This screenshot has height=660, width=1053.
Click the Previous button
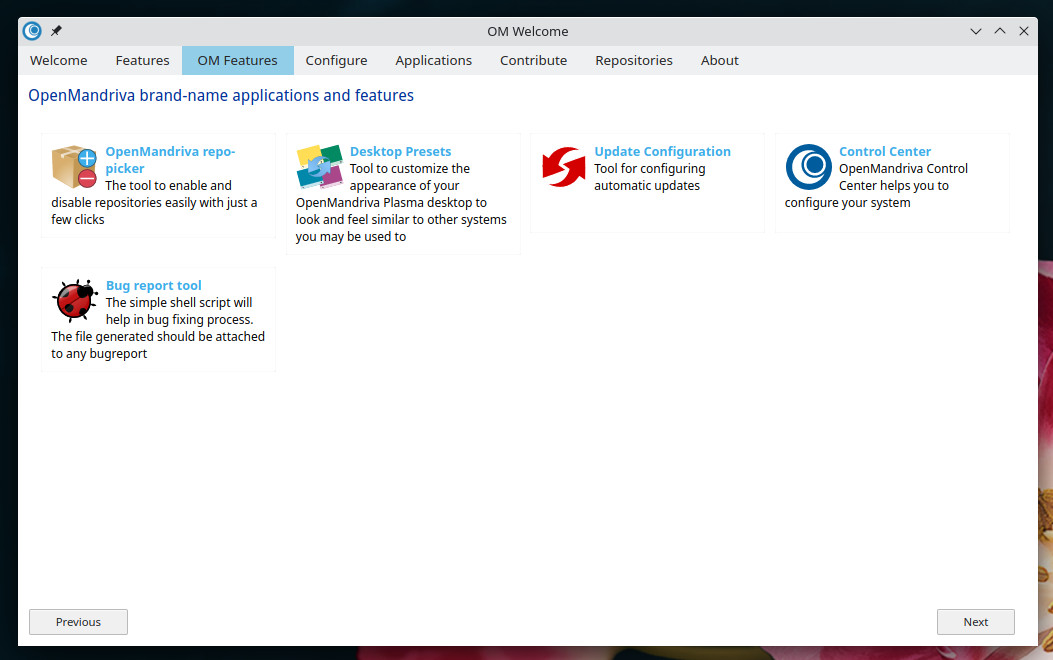point(79,622)
